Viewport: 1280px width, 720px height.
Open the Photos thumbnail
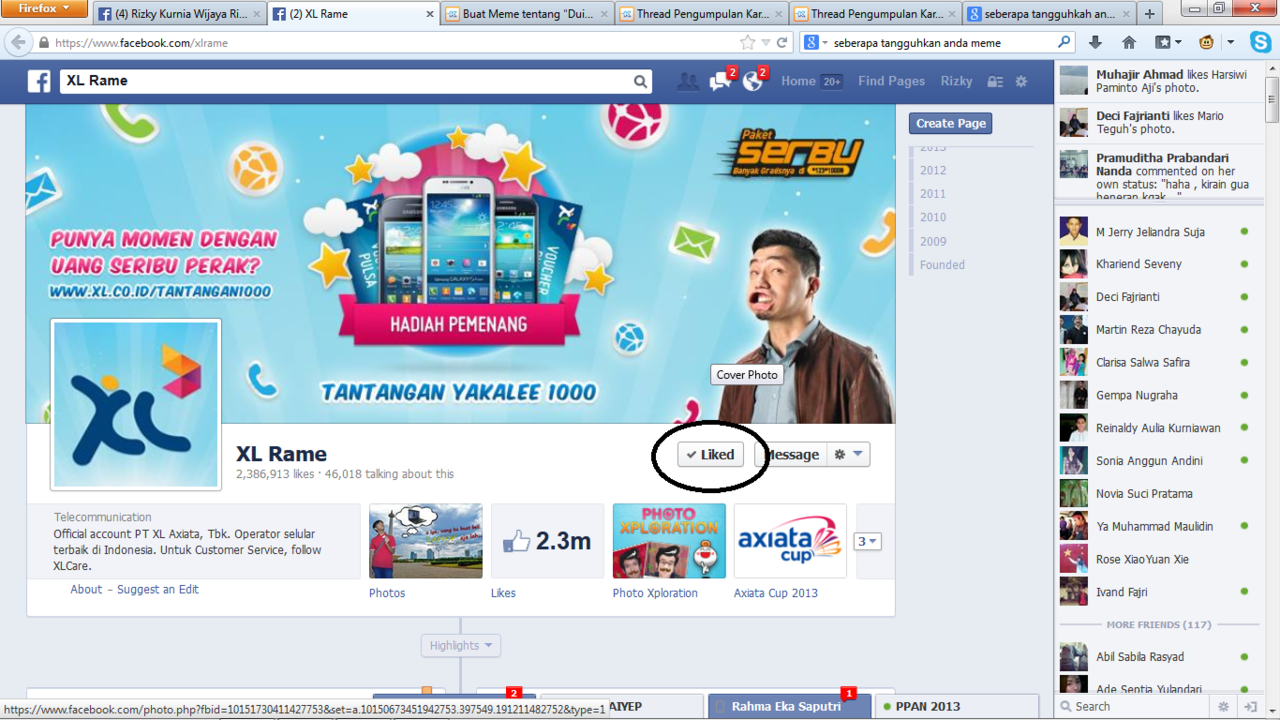pos(426,541)
